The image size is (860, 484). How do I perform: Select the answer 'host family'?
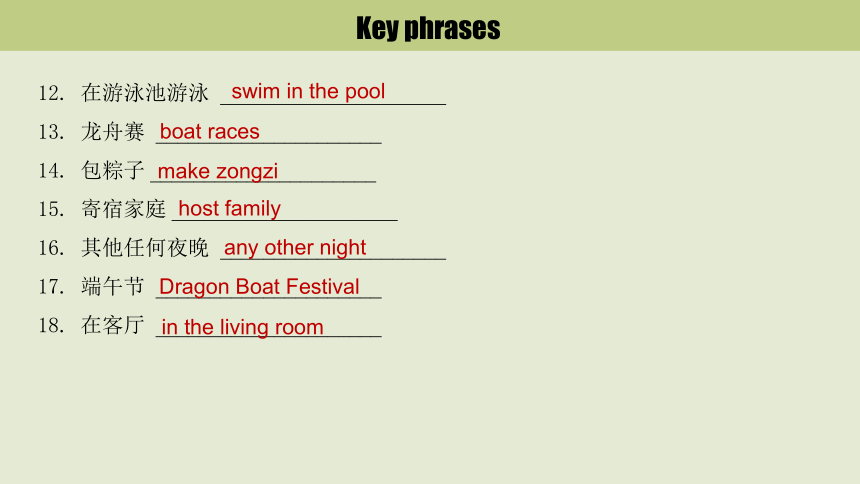coord(229,209)
